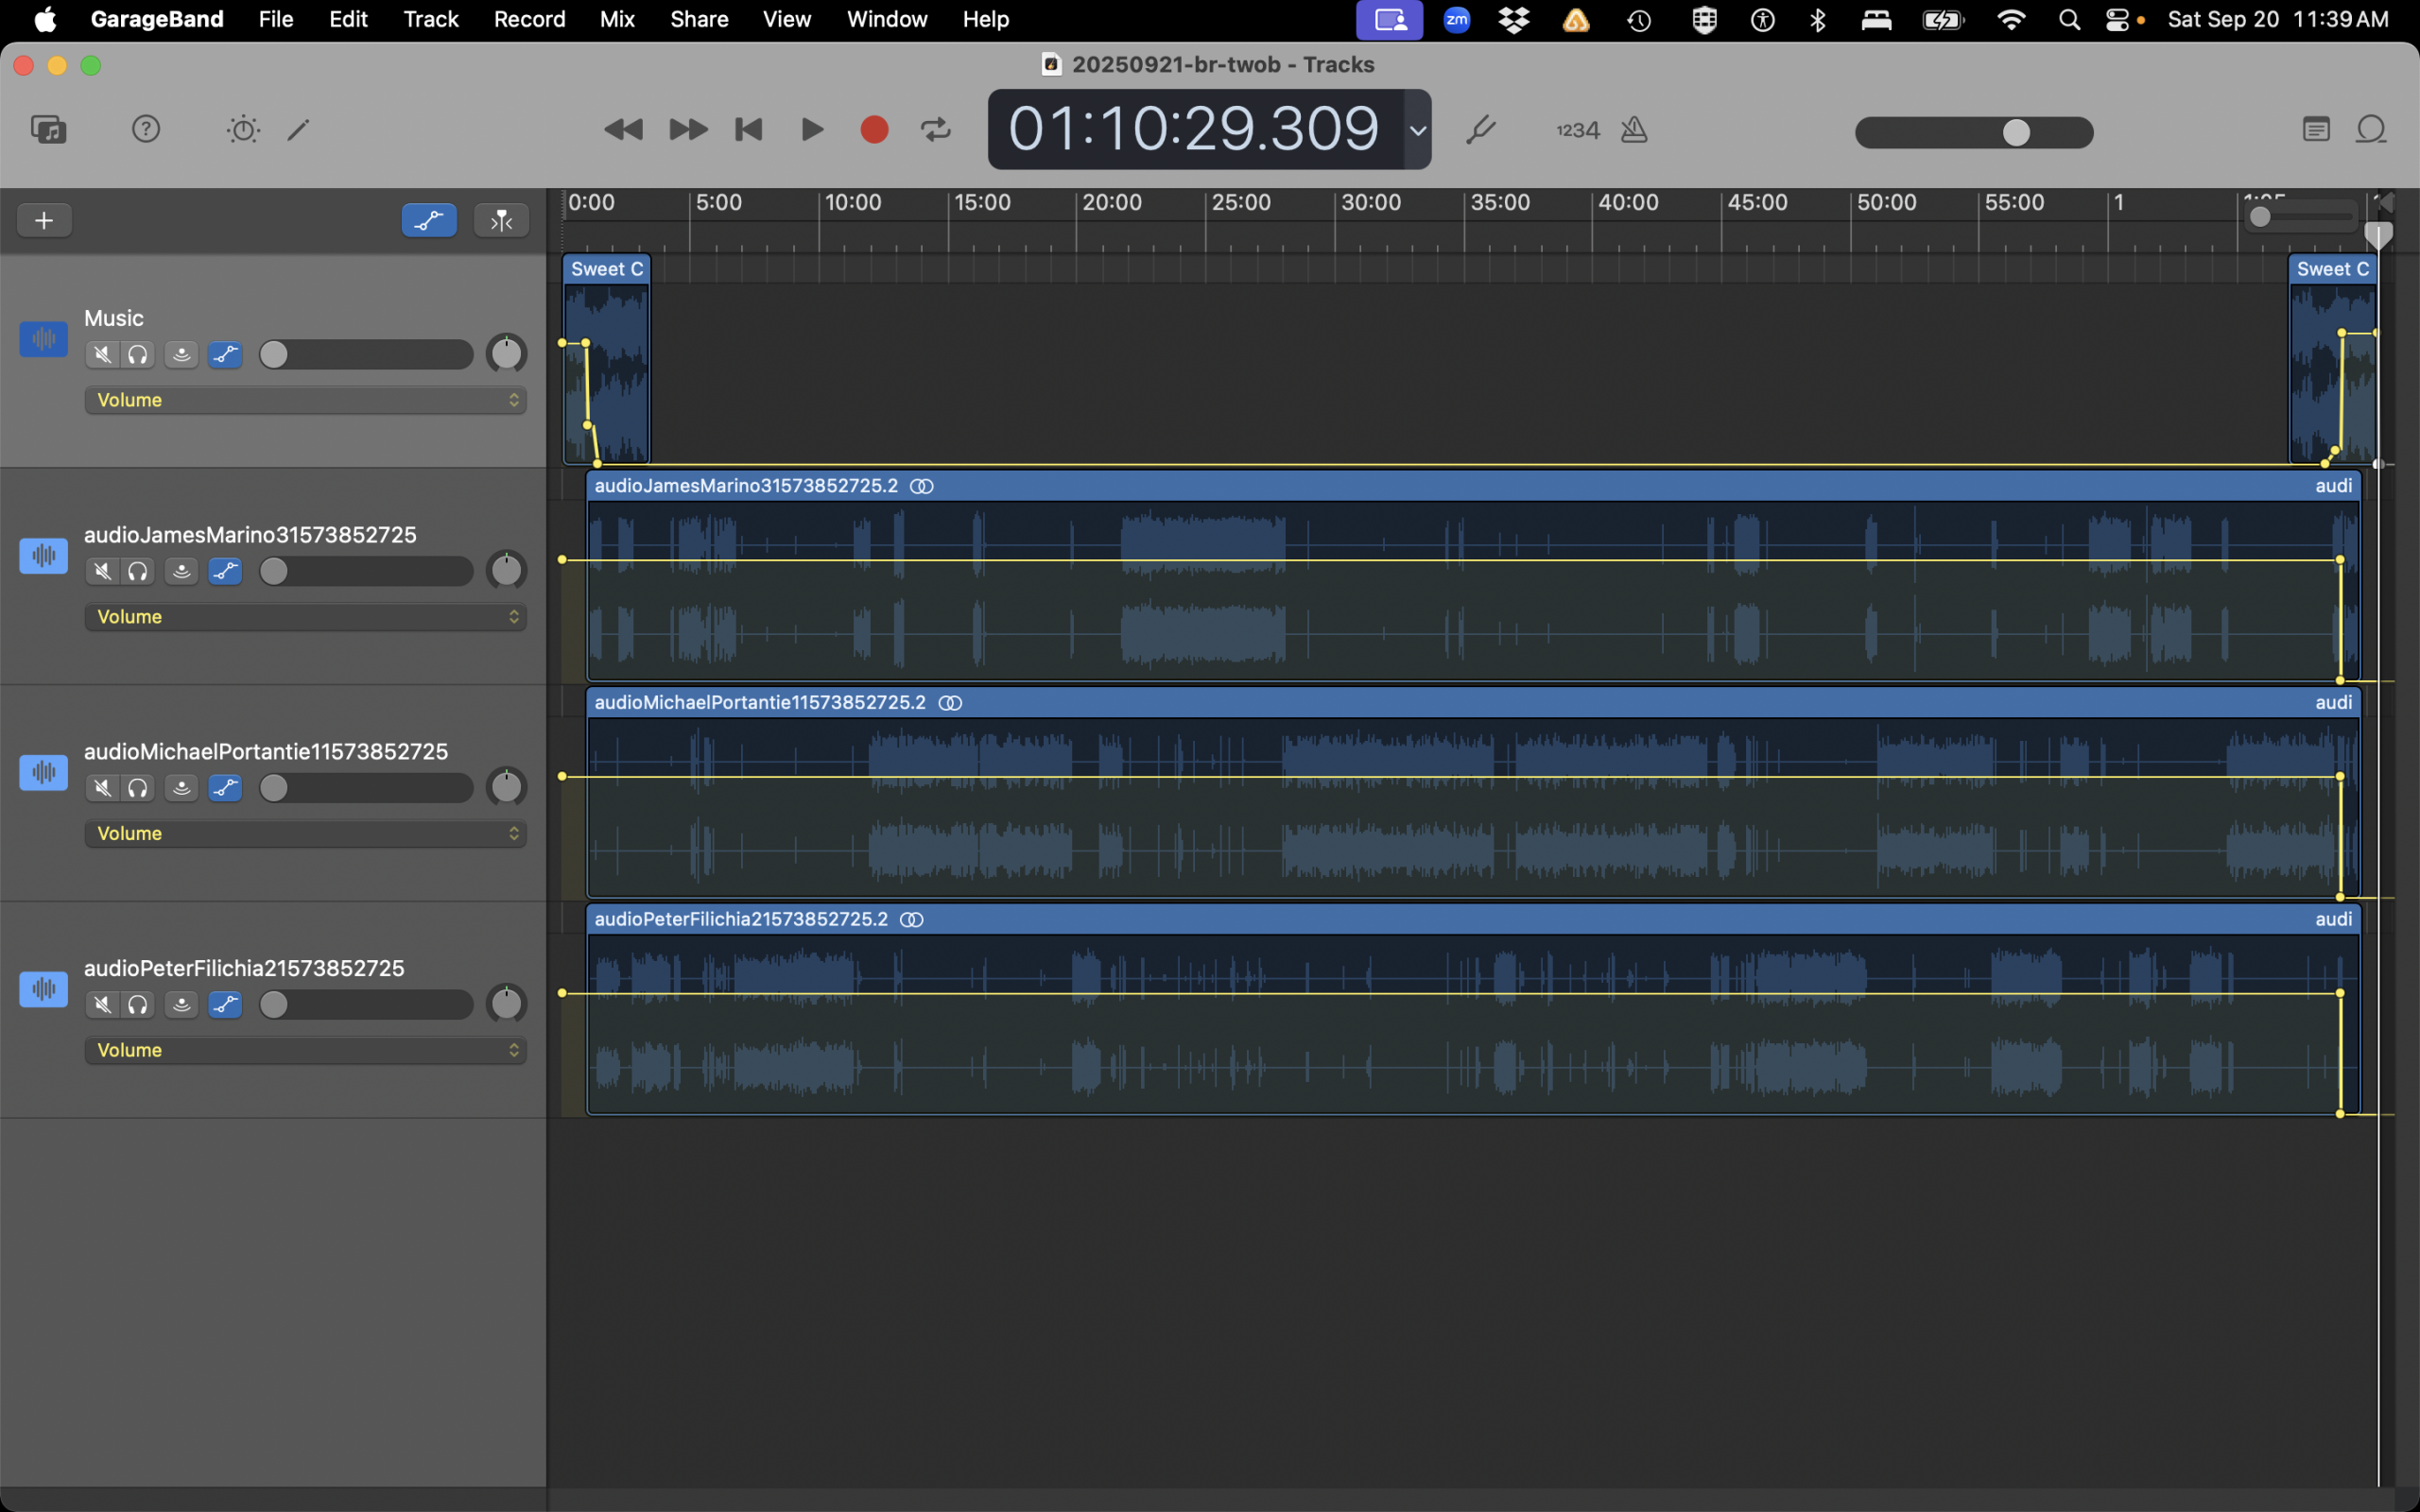Click audioPeterFilichia track icon

43,989
